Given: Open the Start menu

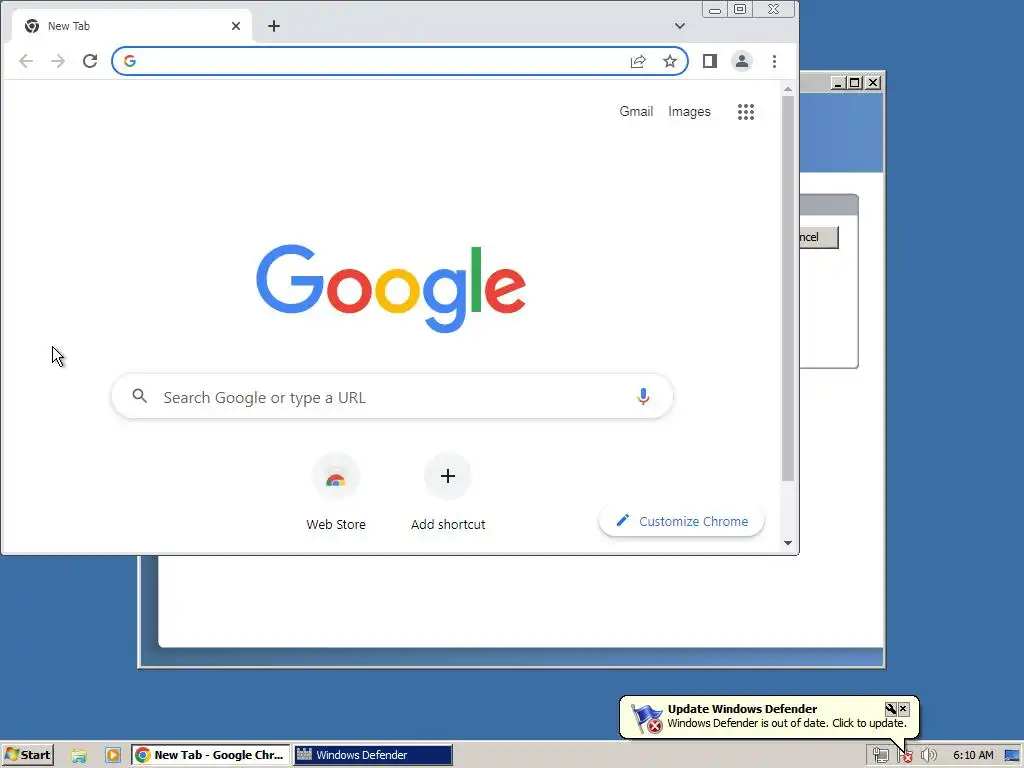Looking at the screenshot, I should tap(27, 755).
